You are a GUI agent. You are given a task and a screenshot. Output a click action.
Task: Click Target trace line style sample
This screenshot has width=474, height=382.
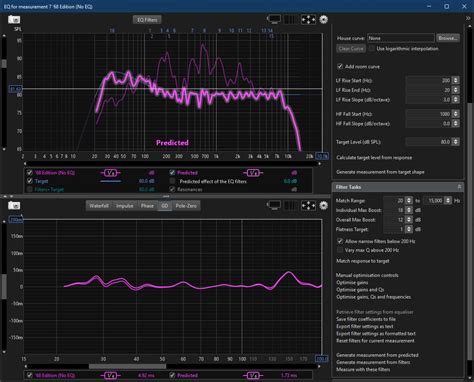click(x=111, y=181)
